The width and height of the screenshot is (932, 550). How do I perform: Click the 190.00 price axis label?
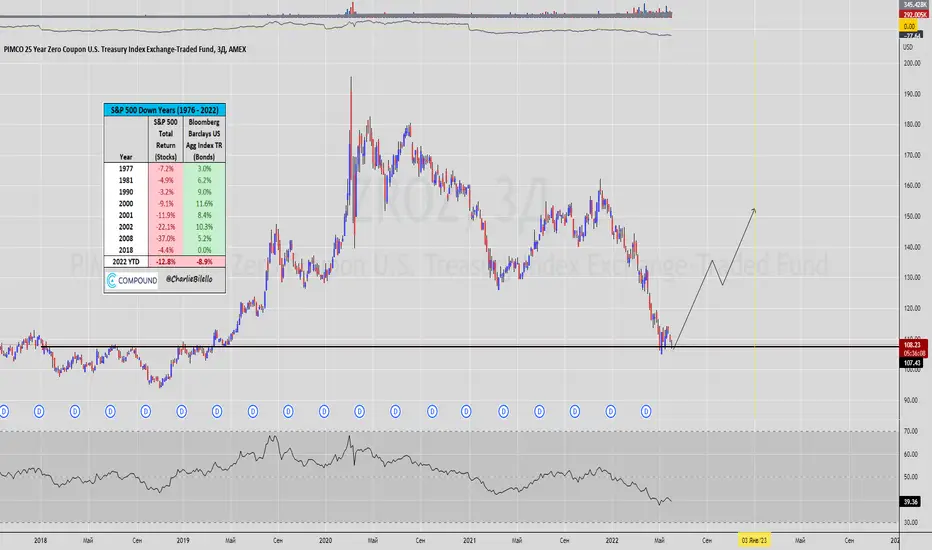(912, 94)
